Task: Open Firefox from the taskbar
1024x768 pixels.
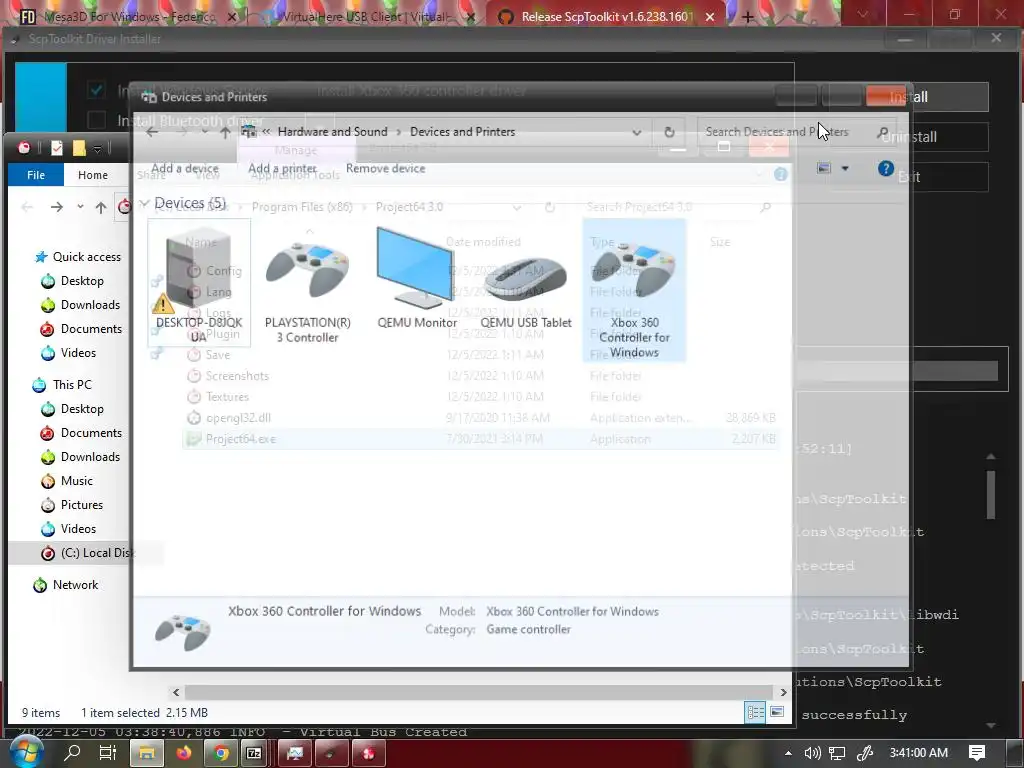Action: point(184,753)
